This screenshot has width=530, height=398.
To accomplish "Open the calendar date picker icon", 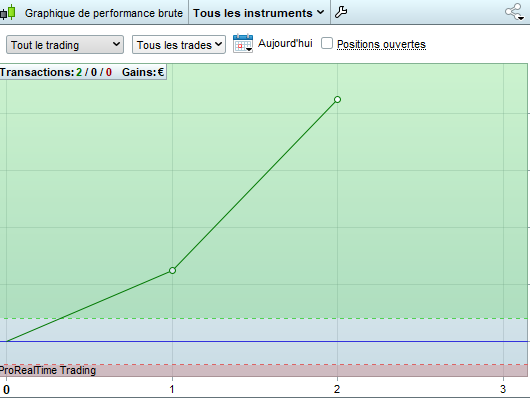I will click(x=243, y=43).
